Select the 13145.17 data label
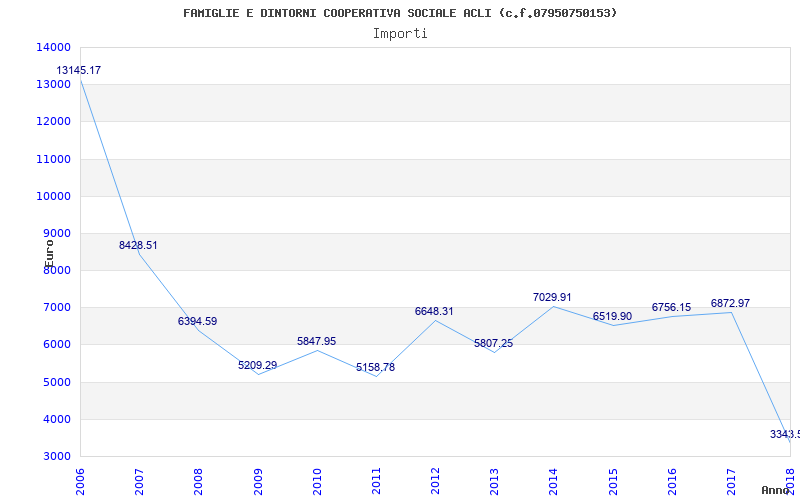Image resolution: width=800 pixels, height=500 pixels. point(79,70)
